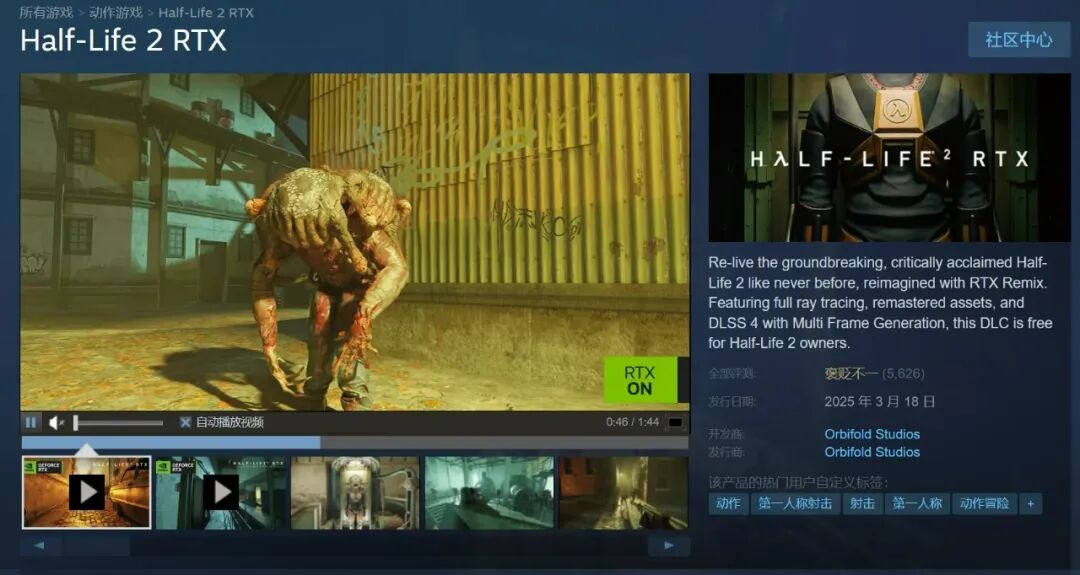Select the 第一人称射击 tag
Image resolution: width=1080 pixels, height=575 pixels.
796,503
